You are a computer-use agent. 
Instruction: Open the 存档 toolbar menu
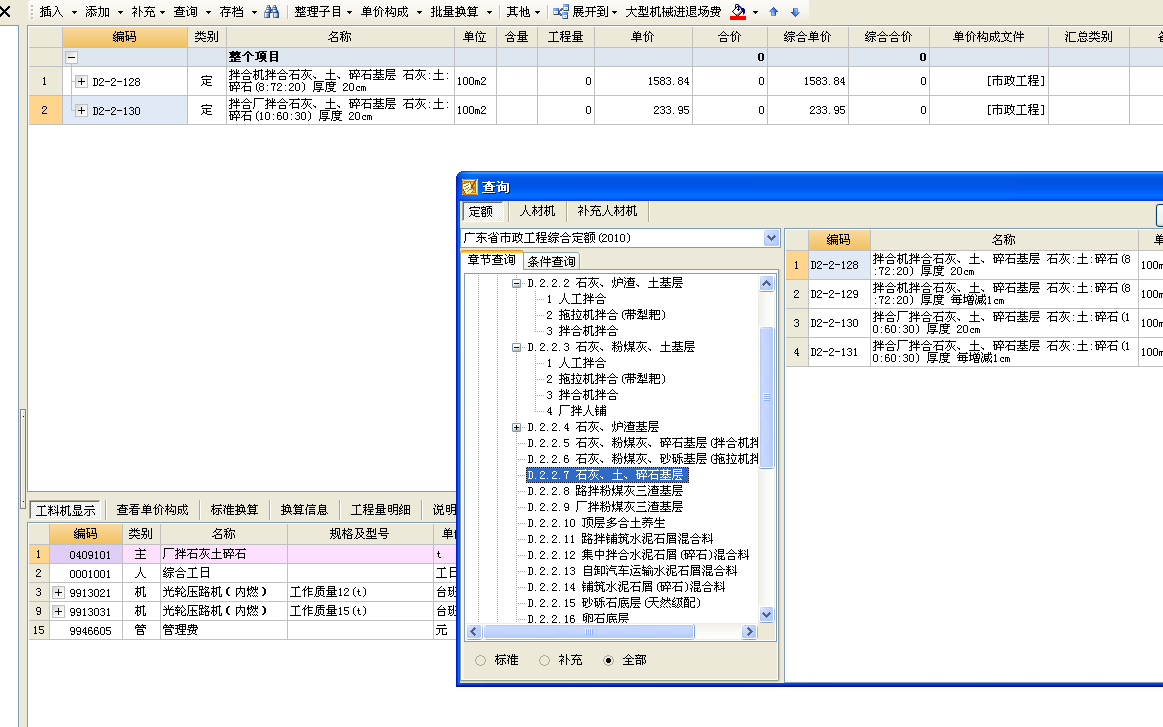(x=238, y=12)
